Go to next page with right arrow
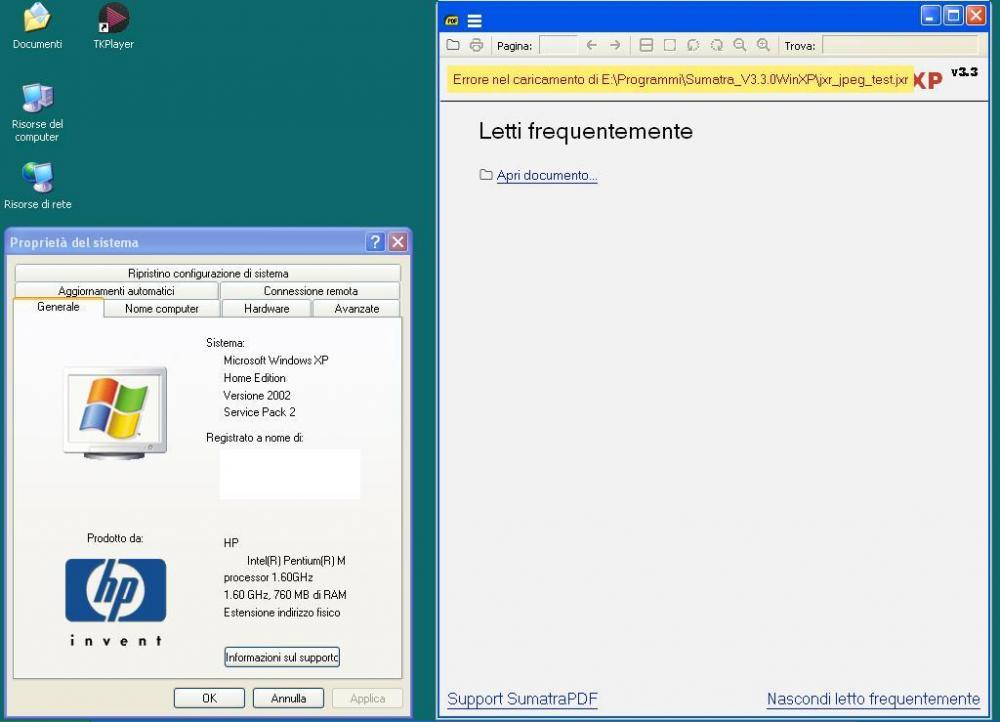This screenshot has width=1000, height=722. pos(615,45)
